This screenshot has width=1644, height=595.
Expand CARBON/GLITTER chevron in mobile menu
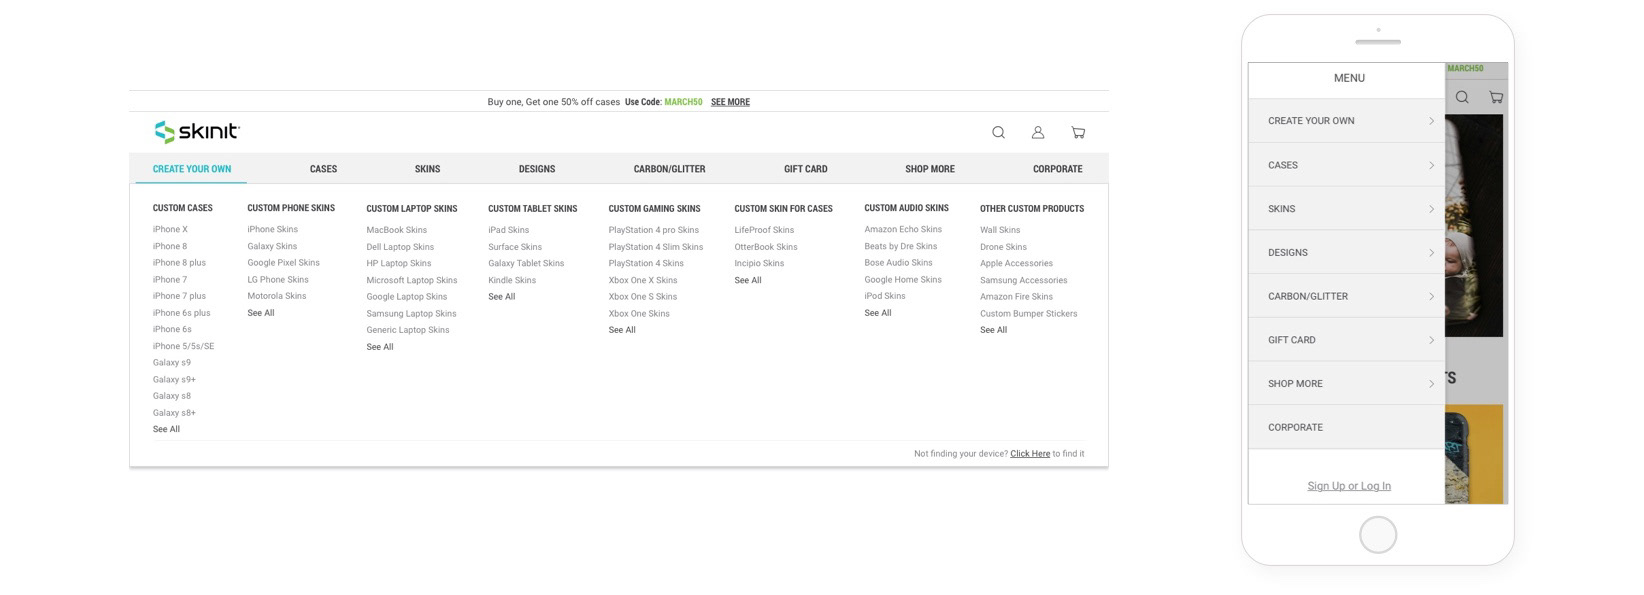(x=1431, y=296)
